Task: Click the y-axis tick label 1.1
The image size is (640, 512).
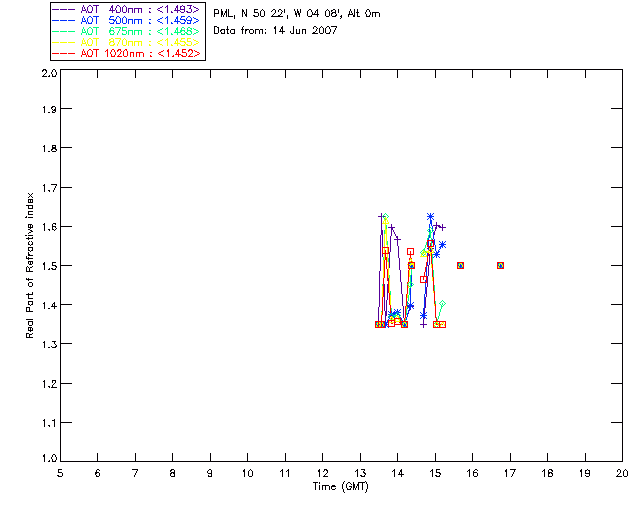Action: [49, 423]
